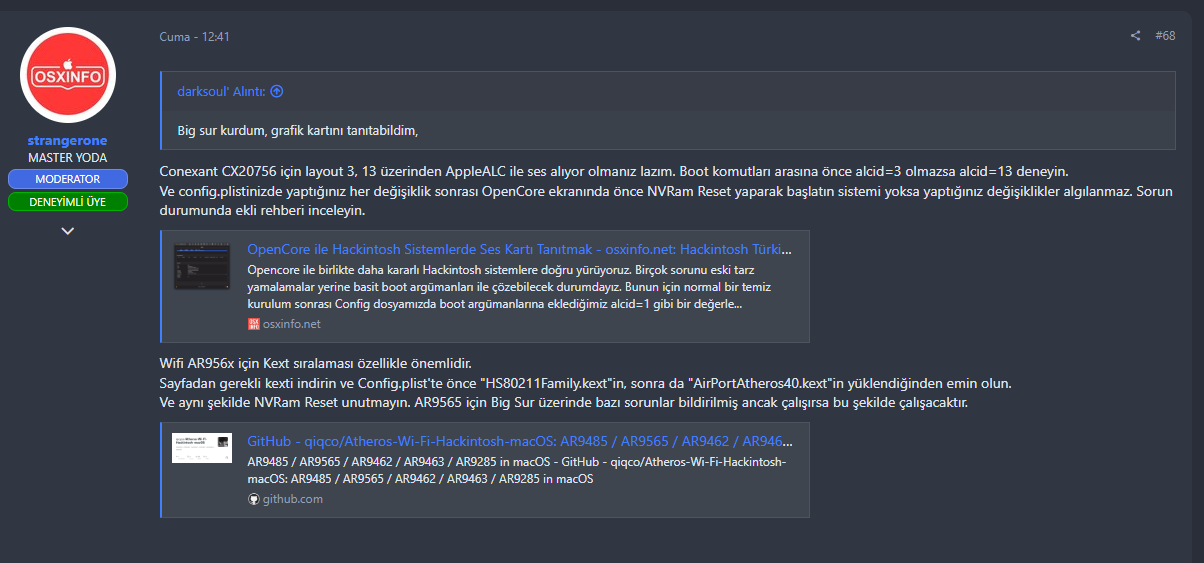
Task: Click the MASTER YODA user title
Action: (x=68, y=158)
